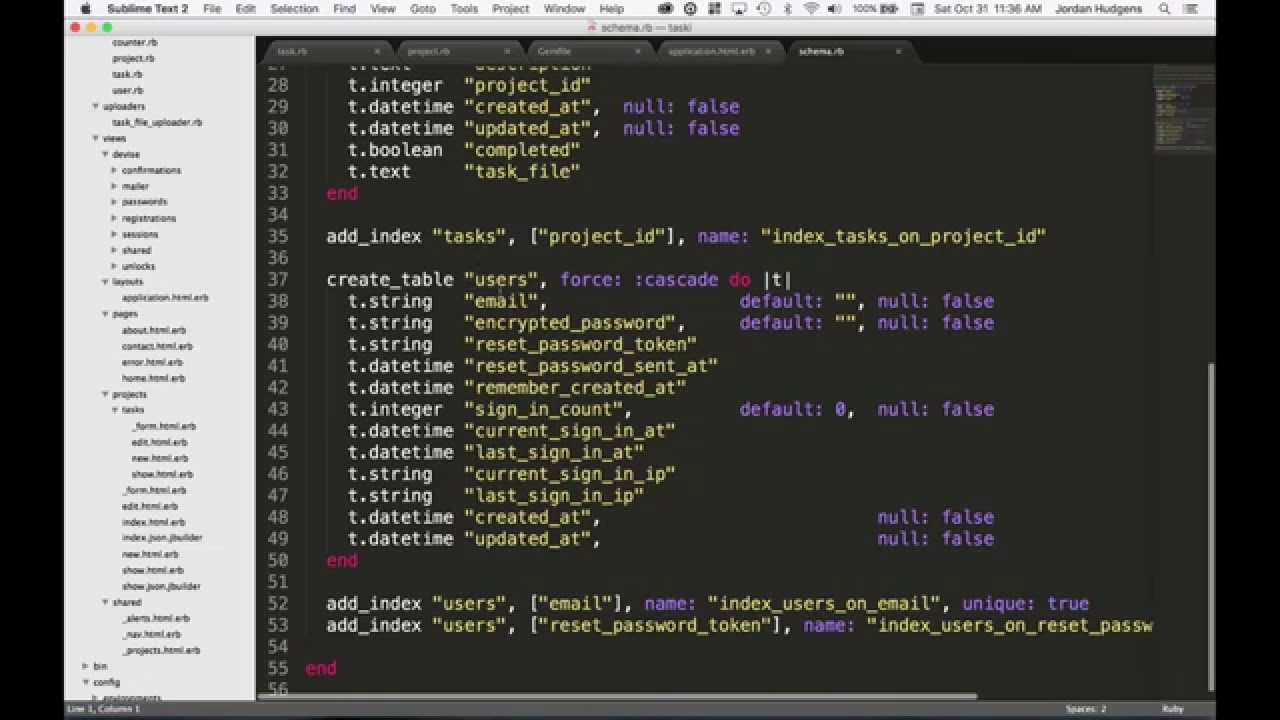Open the Apple menu

85,8
